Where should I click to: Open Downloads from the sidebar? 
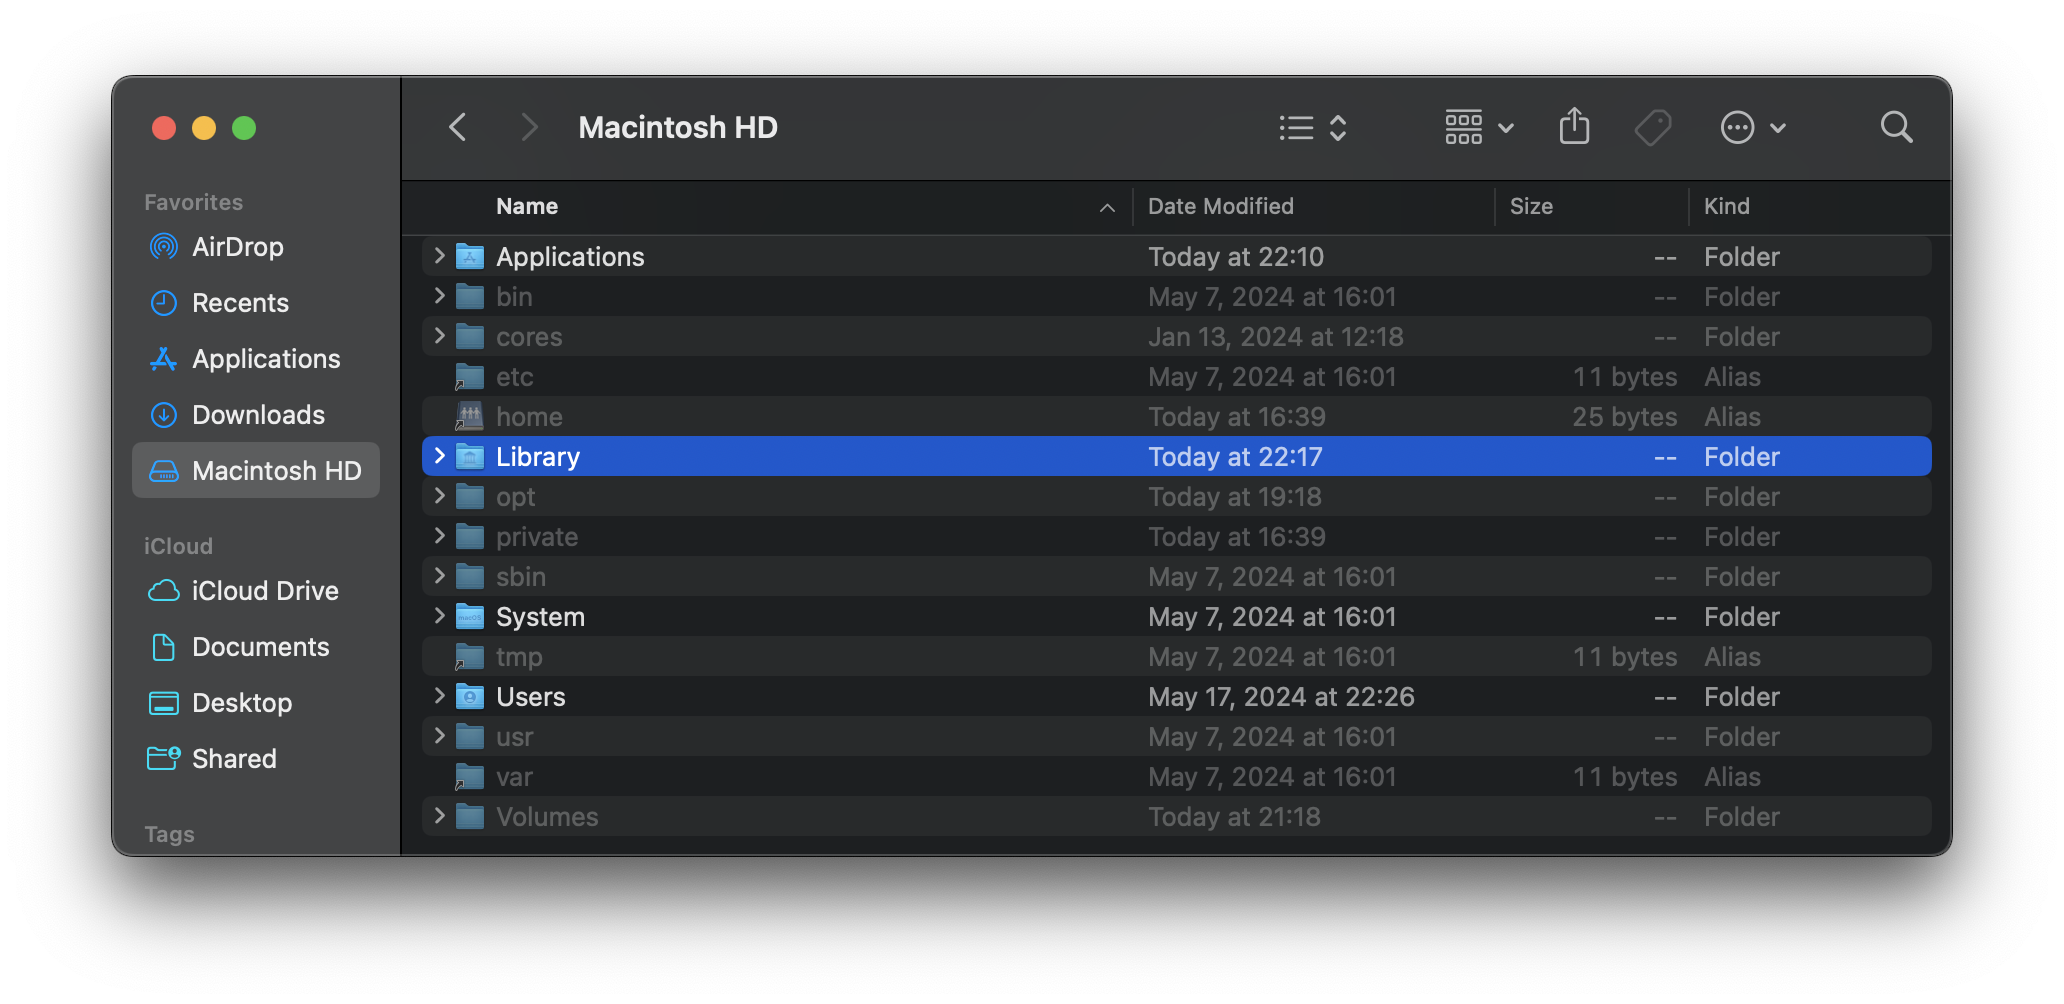(258, 414)
